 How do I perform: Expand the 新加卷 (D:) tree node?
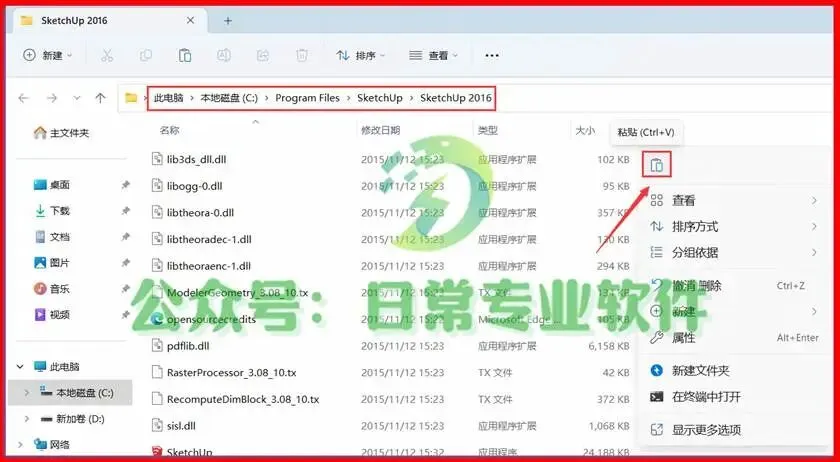(x=27, y=419)
